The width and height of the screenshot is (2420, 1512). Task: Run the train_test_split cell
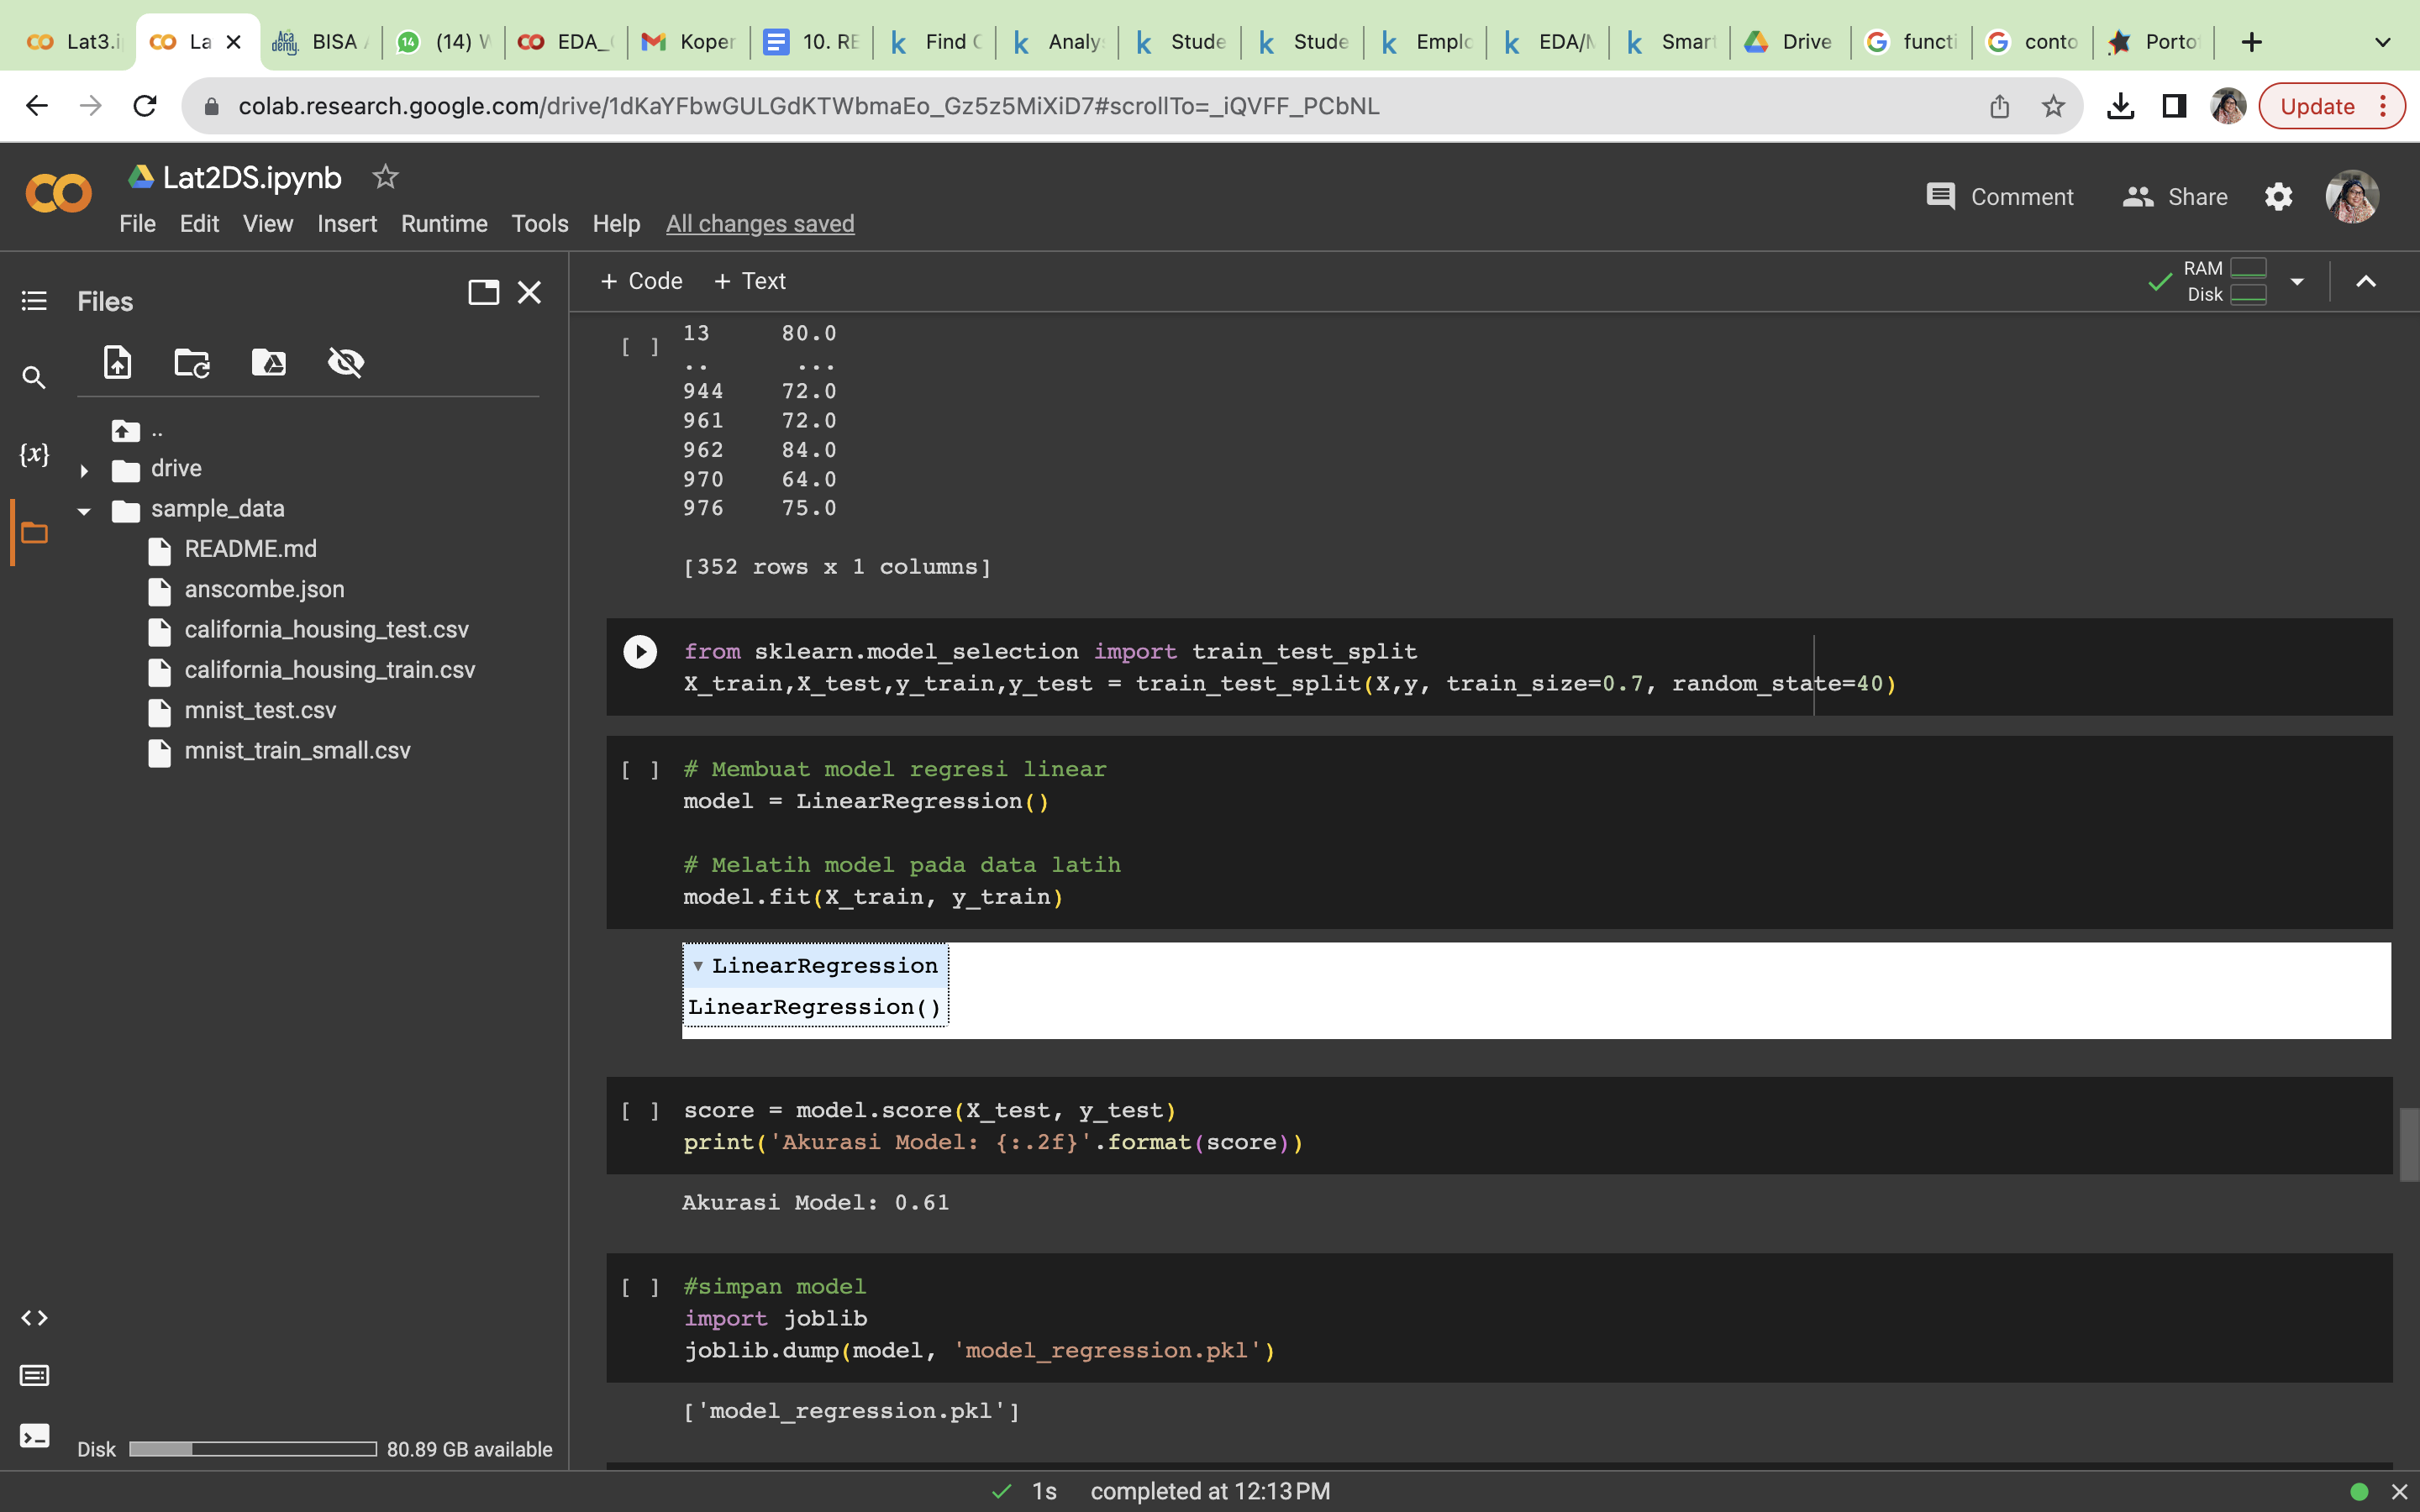[x=640, y=652]
